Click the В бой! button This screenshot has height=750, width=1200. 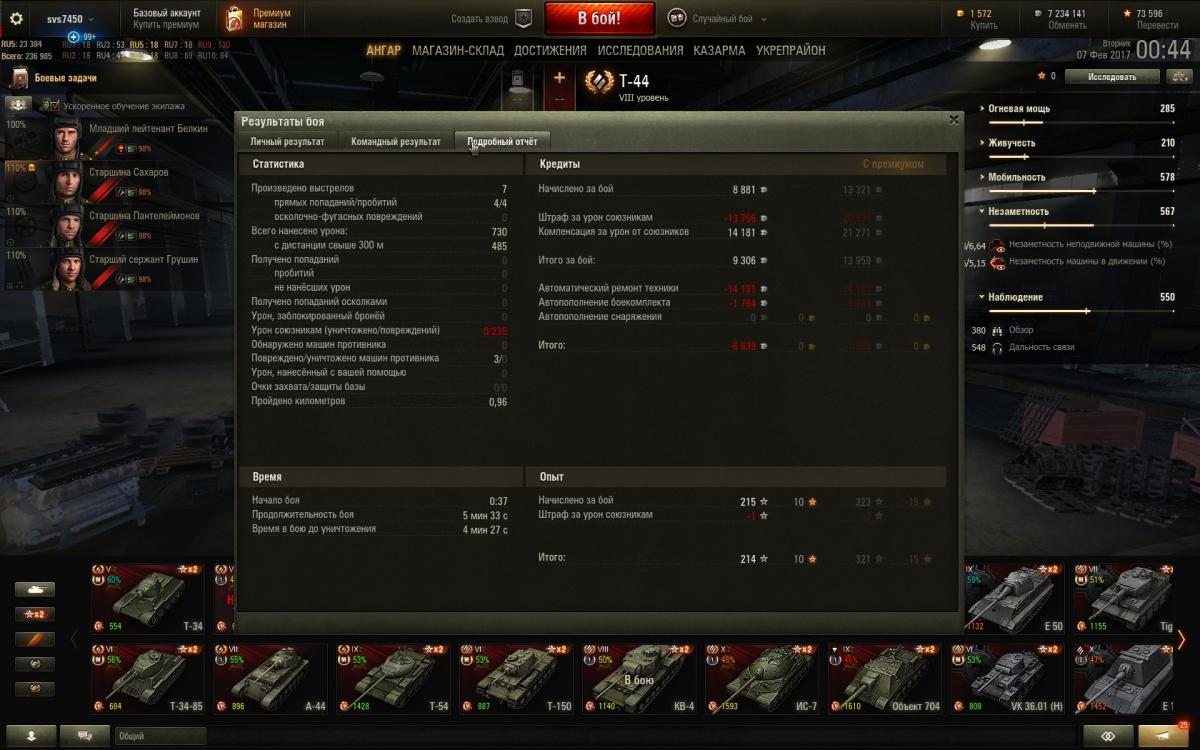pyautogui.click(x=600, y=19)
